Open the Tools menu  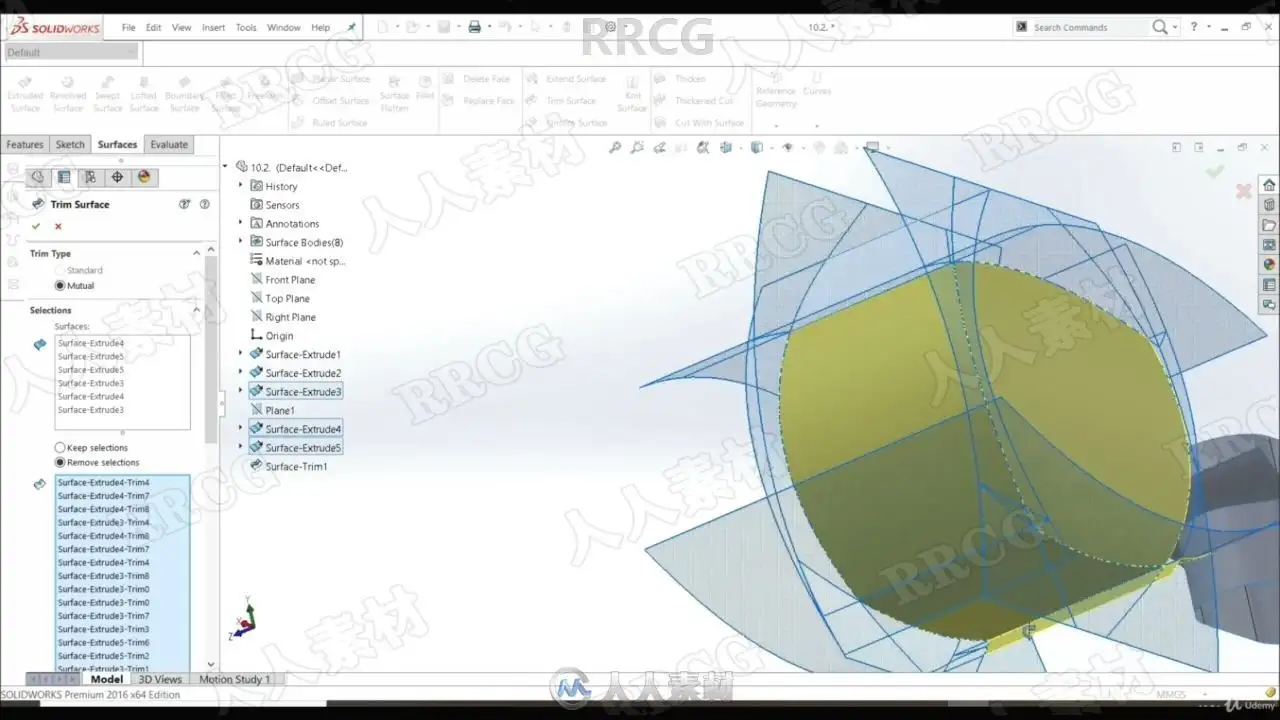tap(246, 27)
